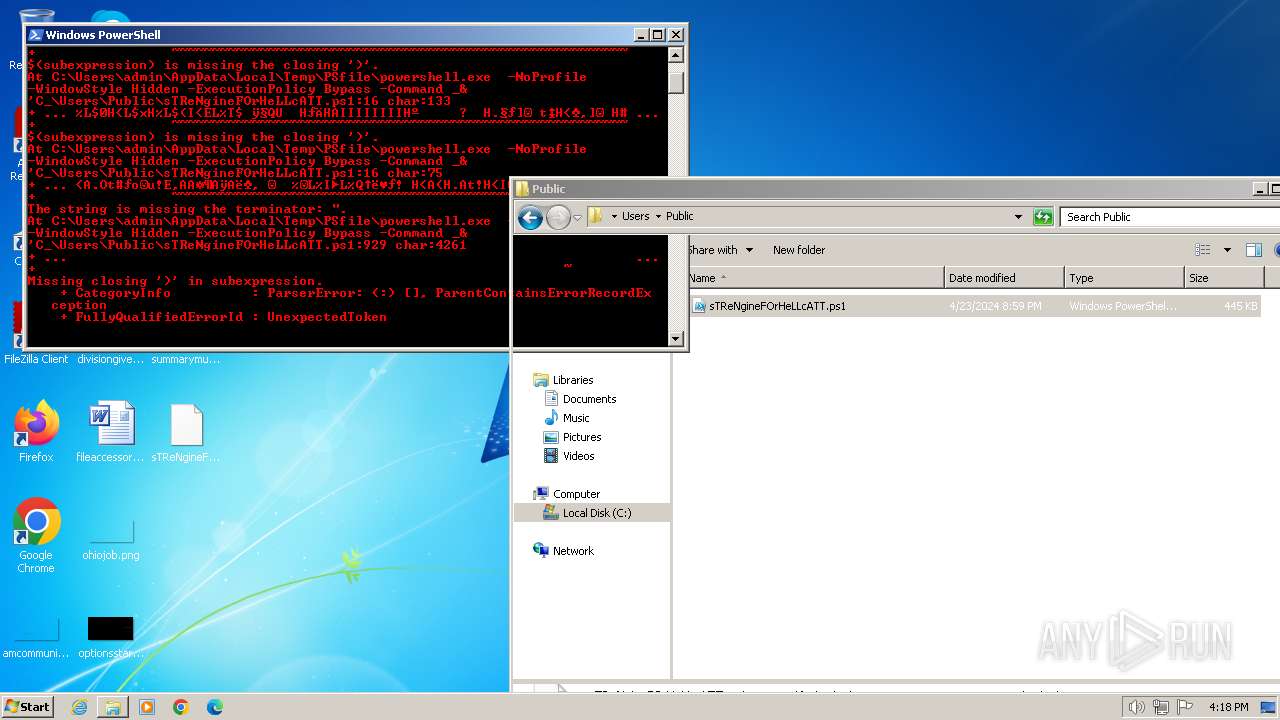The image size is (1280, 720).
Task: Click New folder in the Explorer toolbar
Action: [799, 250]
